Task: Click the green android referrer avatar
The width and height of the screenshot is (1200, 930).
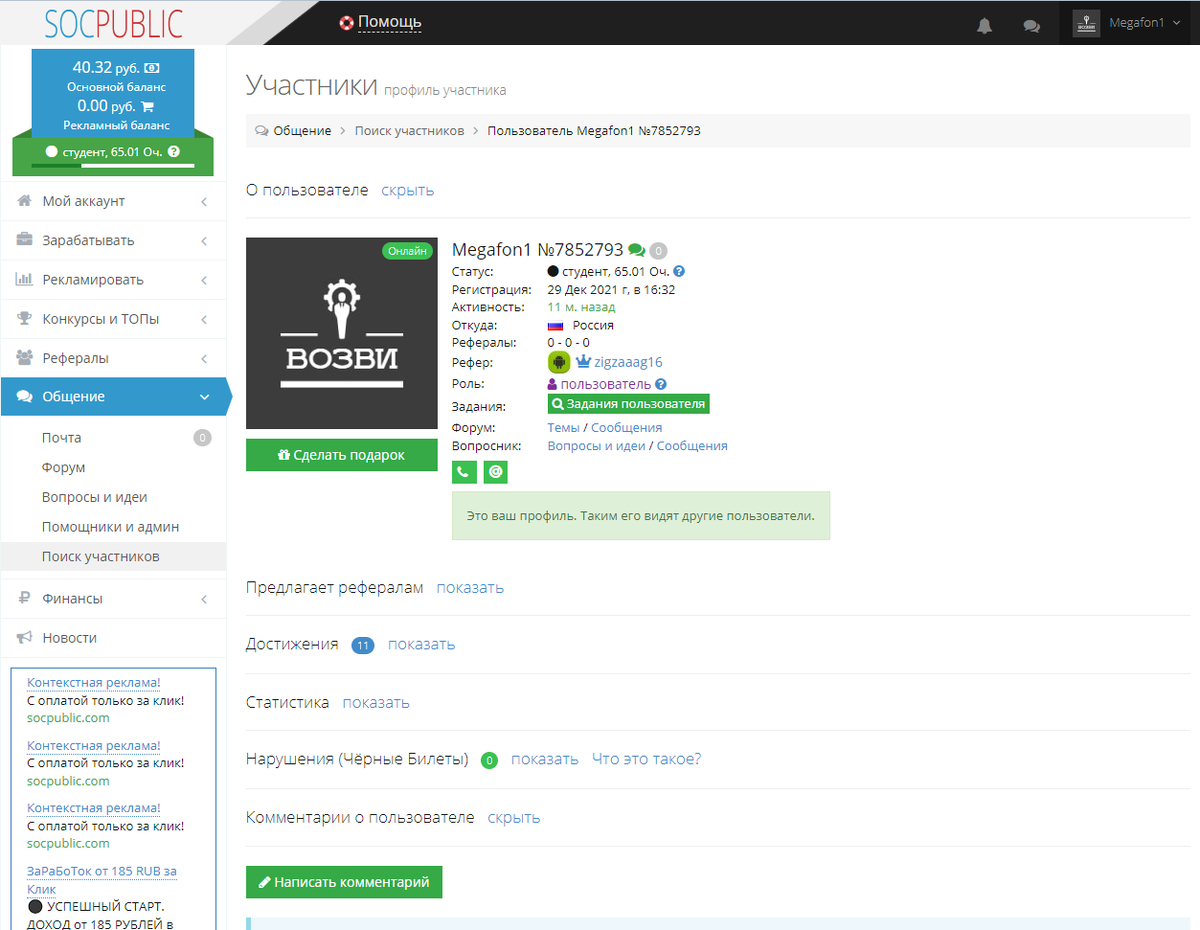Action: click(559, 362)
